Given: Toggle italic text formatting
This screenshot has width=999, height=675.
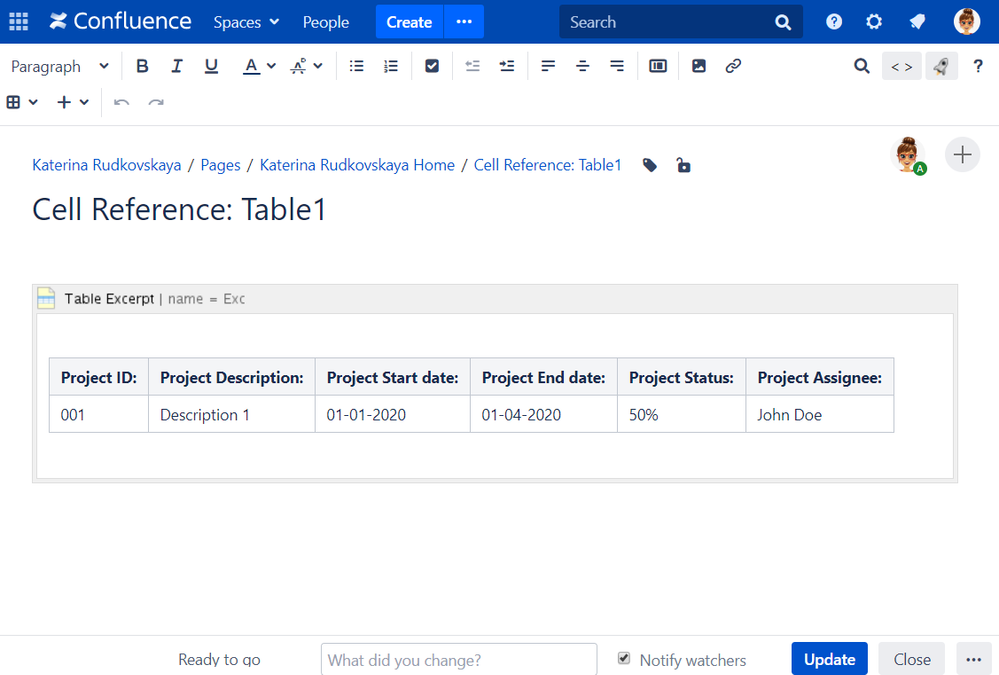Looking at the screenshot, I should point(177,66).
